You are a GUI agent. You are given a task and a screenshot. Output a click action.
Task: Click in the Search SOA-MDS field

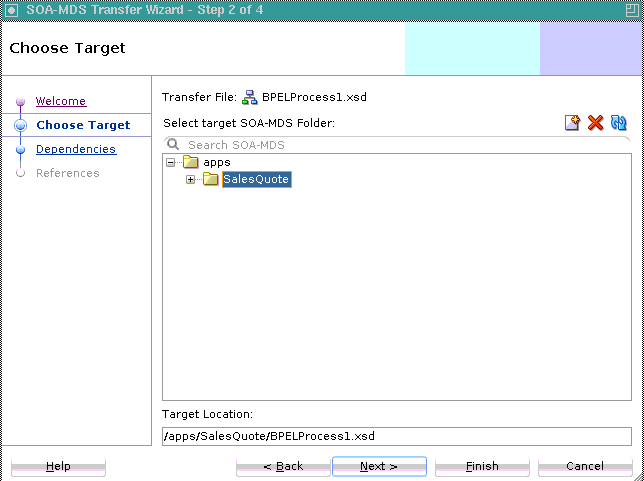[400, 145]
